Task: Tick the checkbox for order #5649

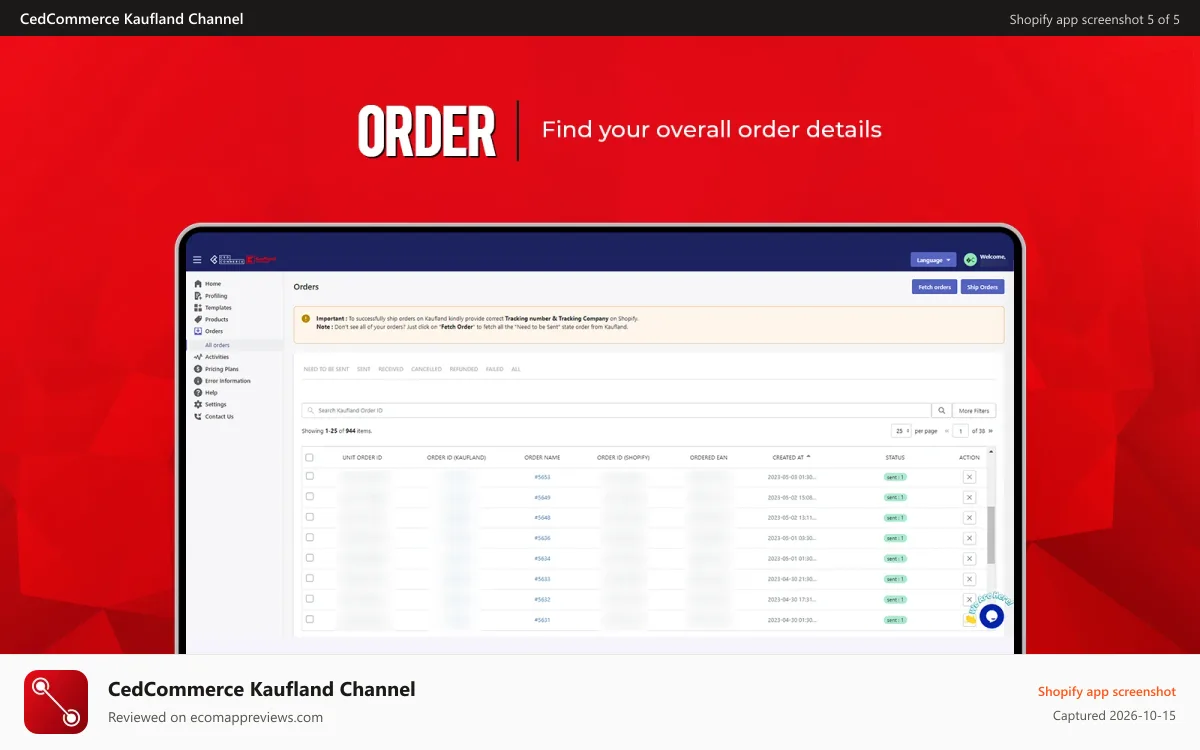Action: [x=310, y=496]
